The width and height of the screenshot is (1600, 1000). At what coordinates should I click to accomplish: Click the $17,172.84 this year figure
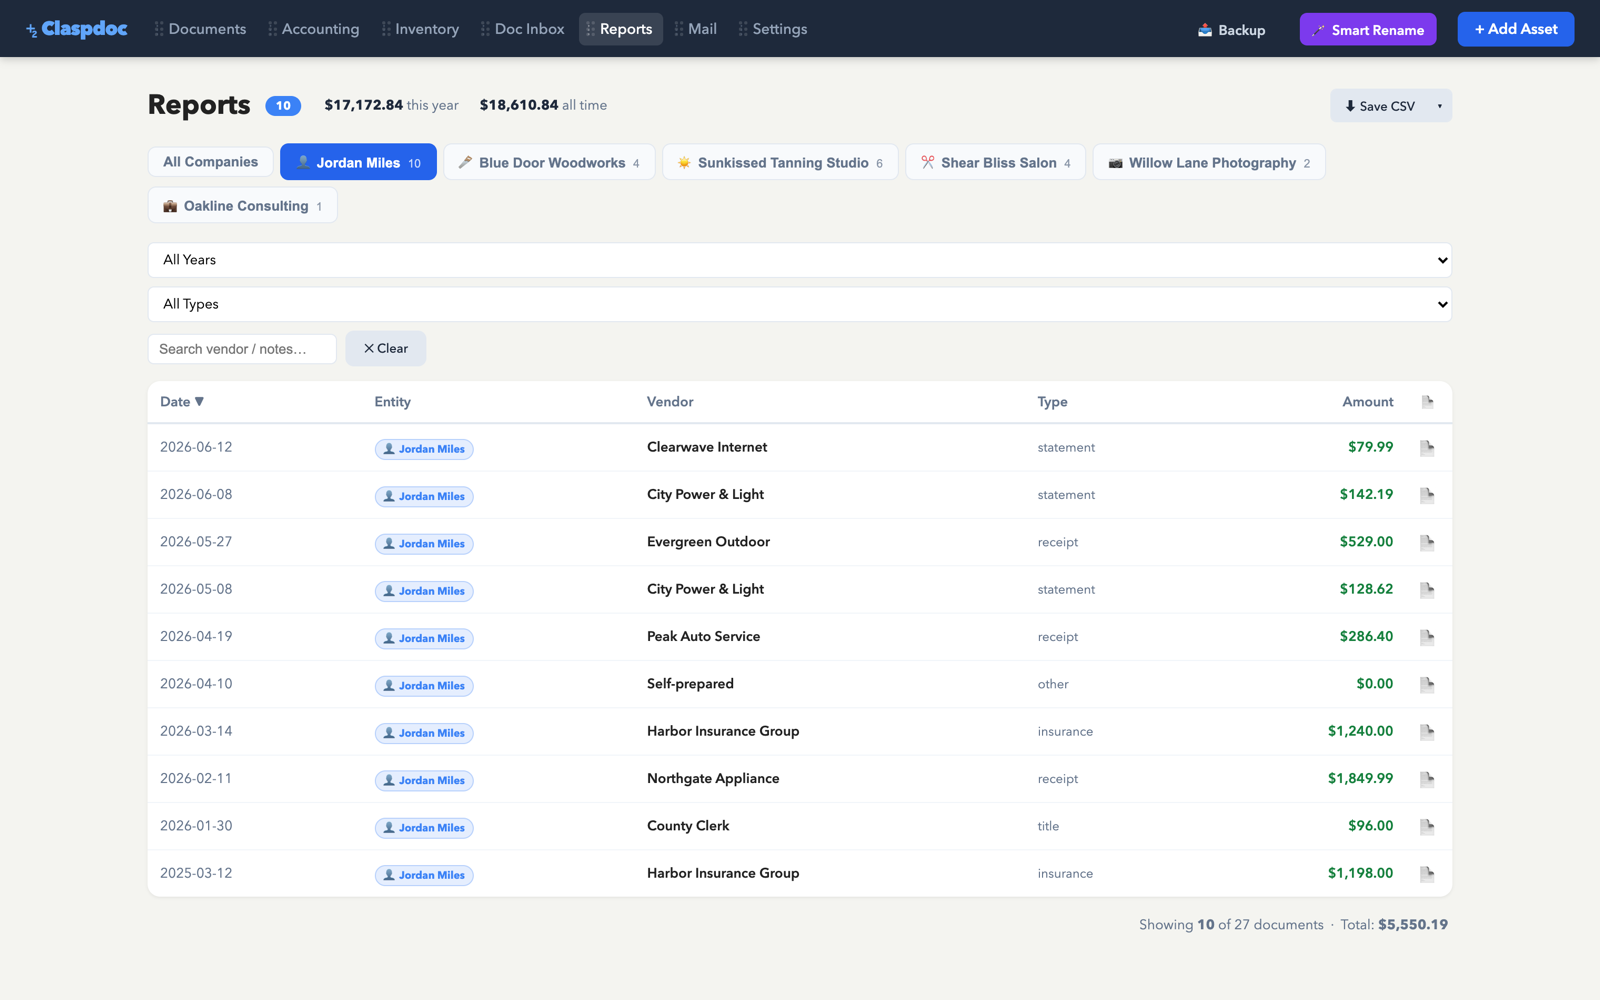[391, 105]
